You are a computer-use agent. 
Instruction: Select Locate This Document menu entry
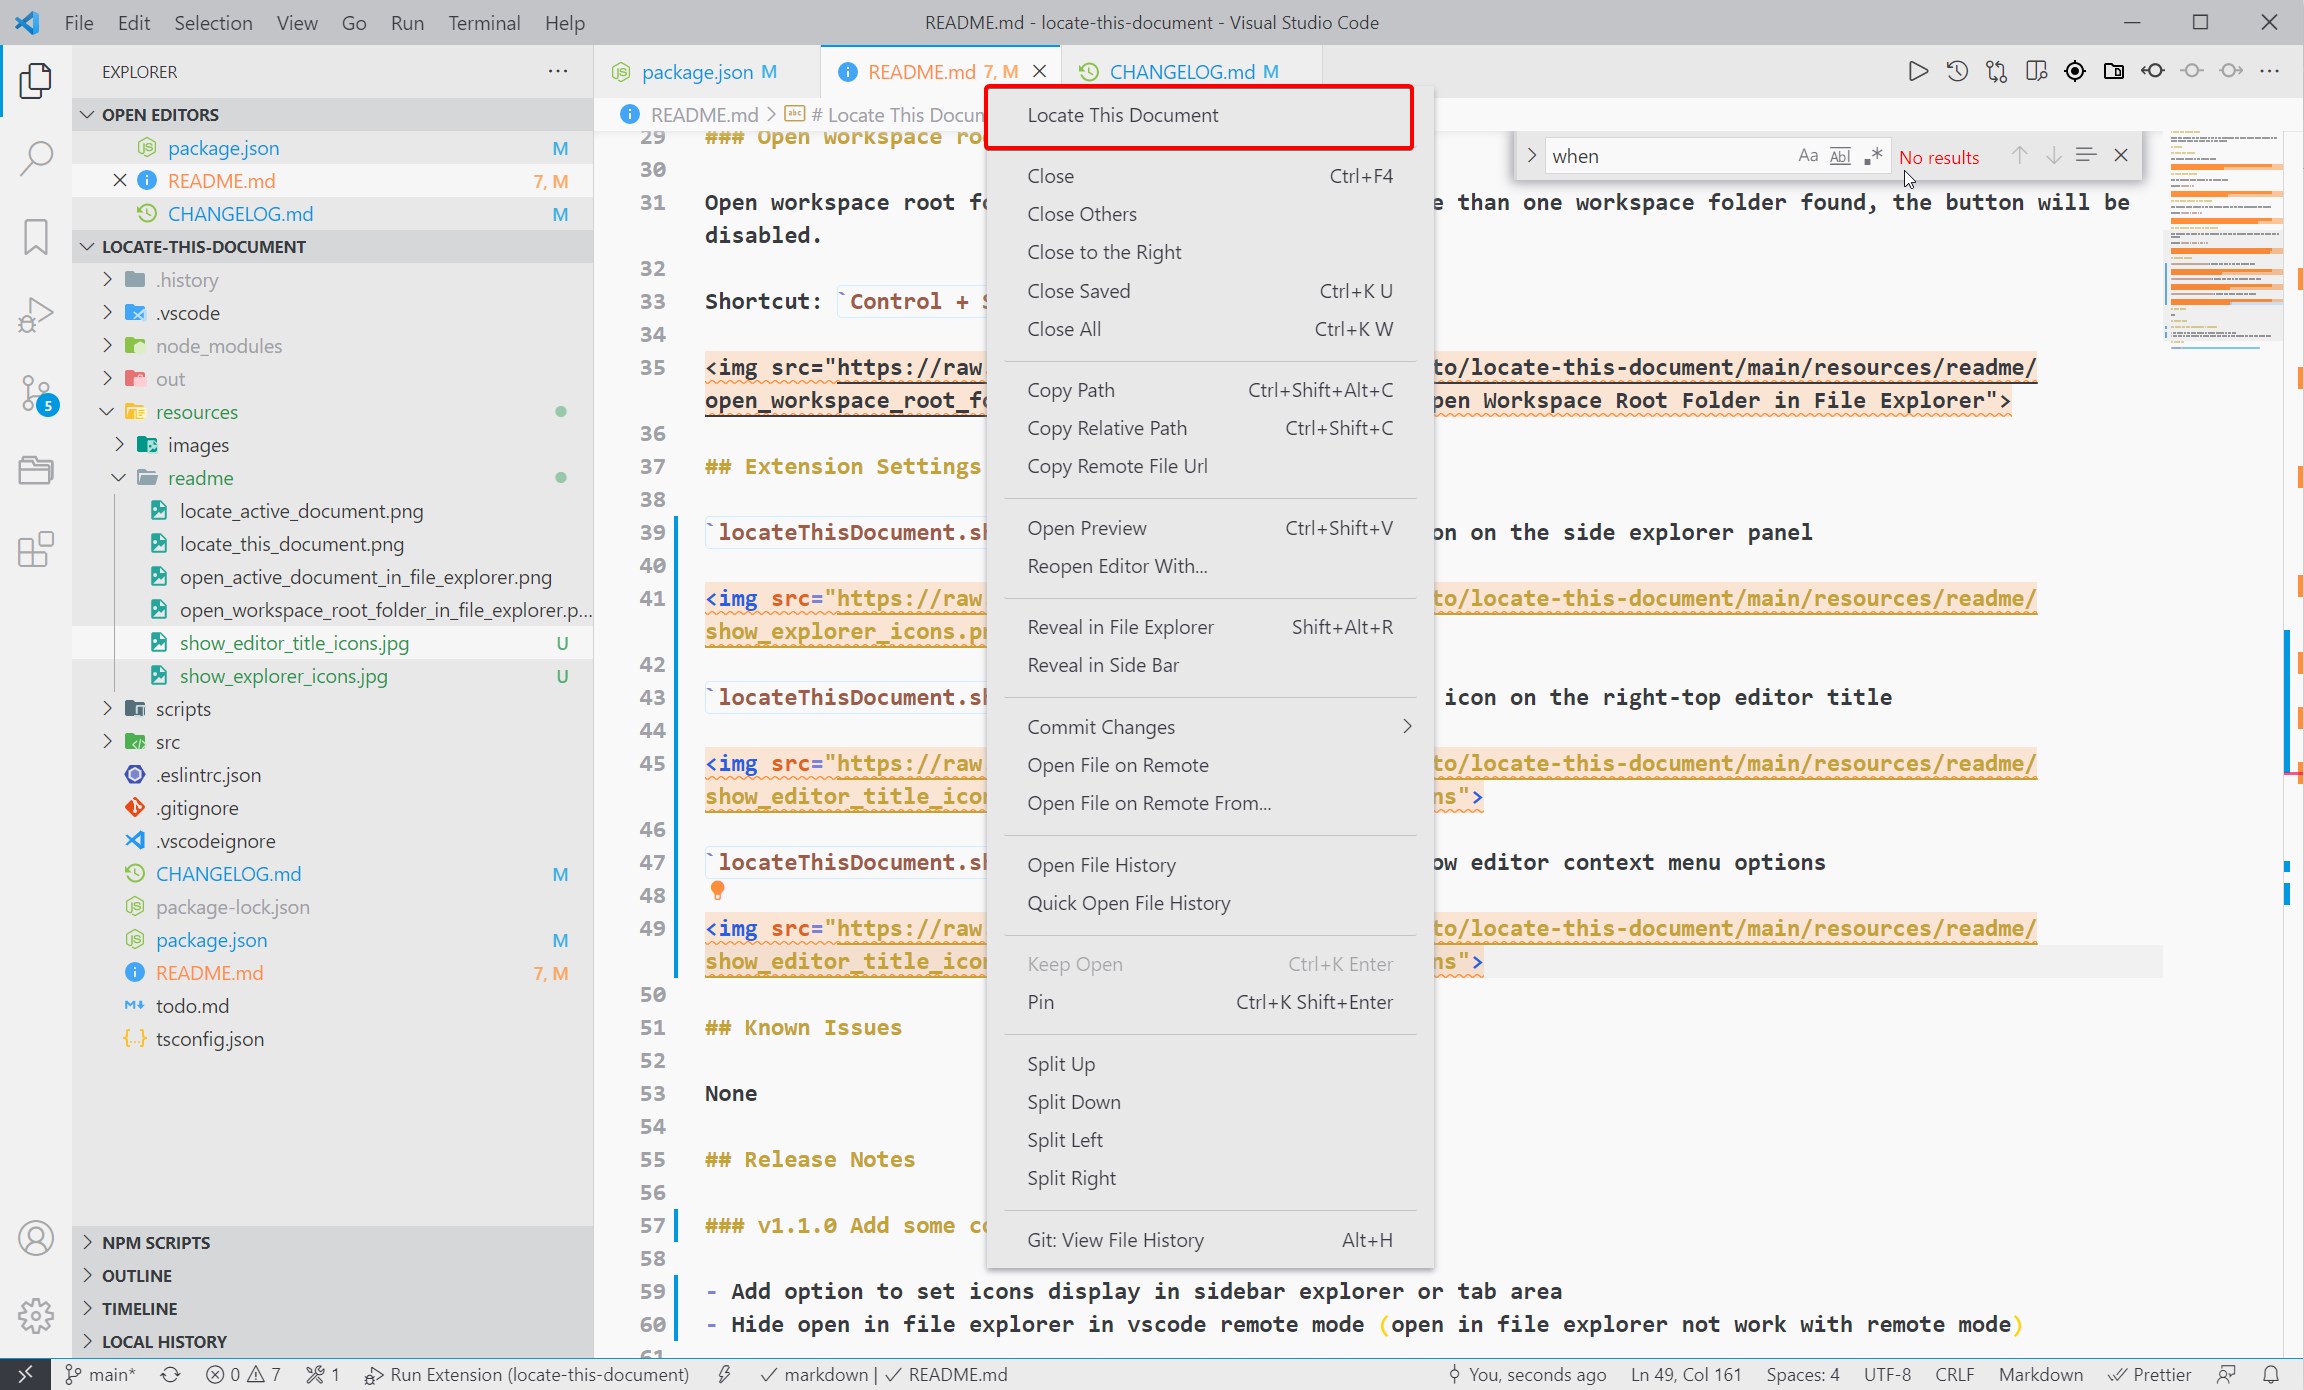pos(1122,115)
